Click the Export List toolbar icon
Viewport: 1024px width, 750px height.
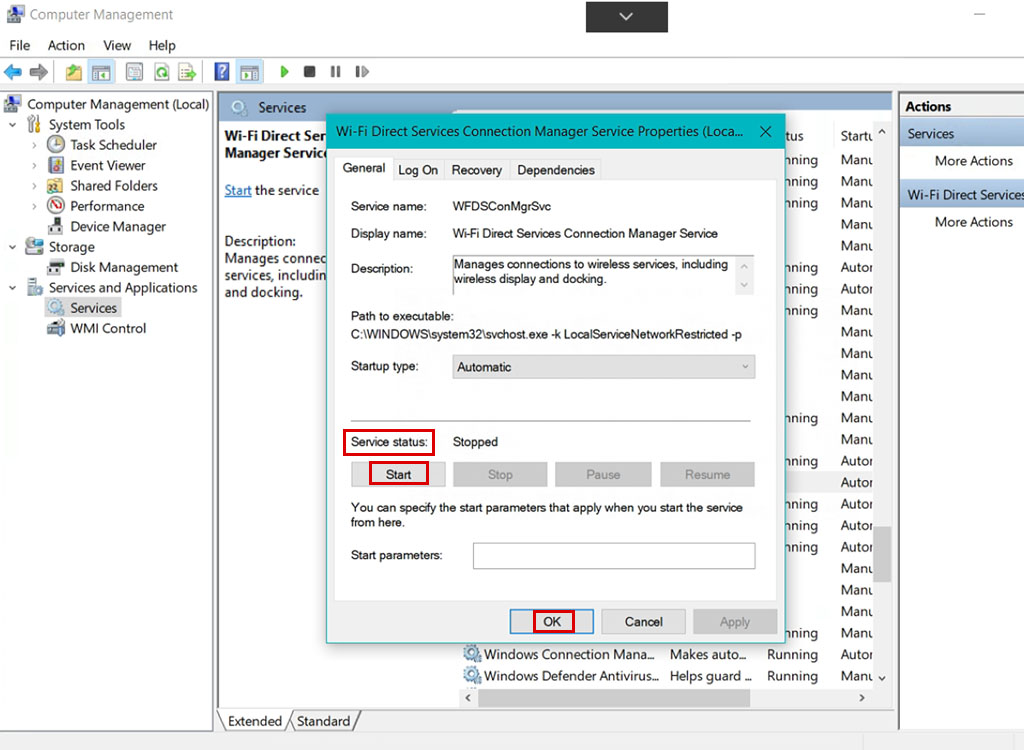click(x=187, y=72)
